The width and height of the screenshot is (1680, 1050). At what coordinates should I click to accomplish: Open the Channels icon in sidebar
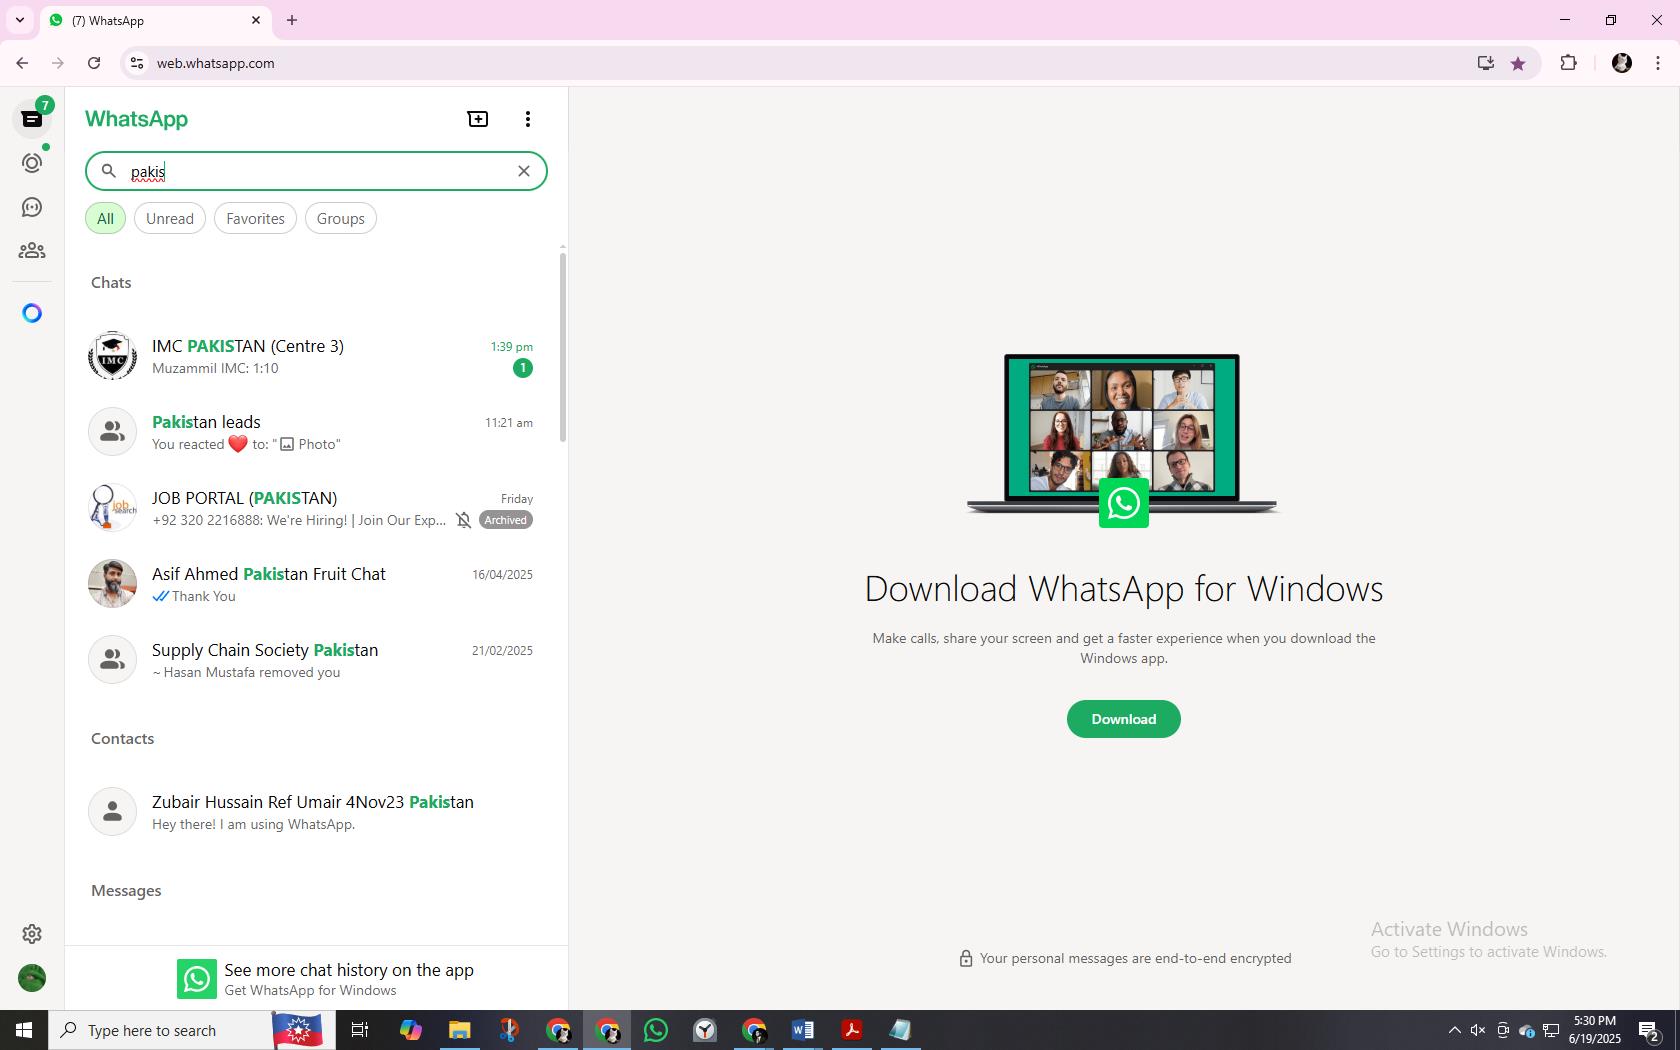coord(32,207)
